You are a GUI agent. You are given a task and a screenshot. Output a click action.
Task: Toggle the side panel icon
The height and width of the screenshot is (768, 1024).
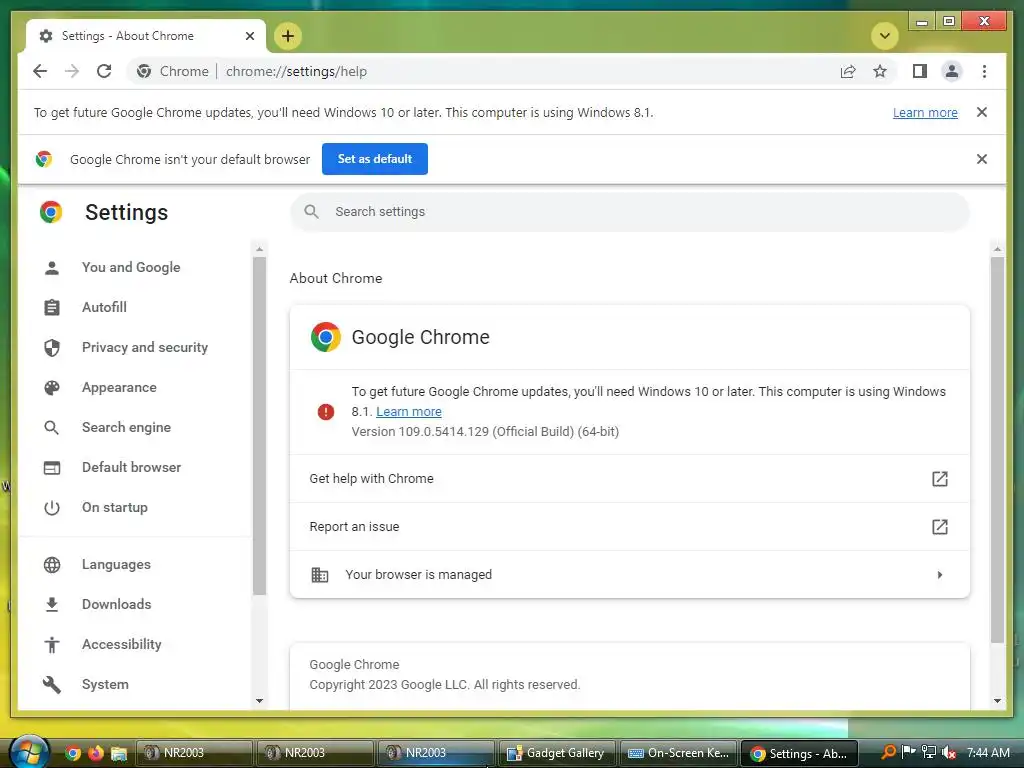(x=920, y=71)
